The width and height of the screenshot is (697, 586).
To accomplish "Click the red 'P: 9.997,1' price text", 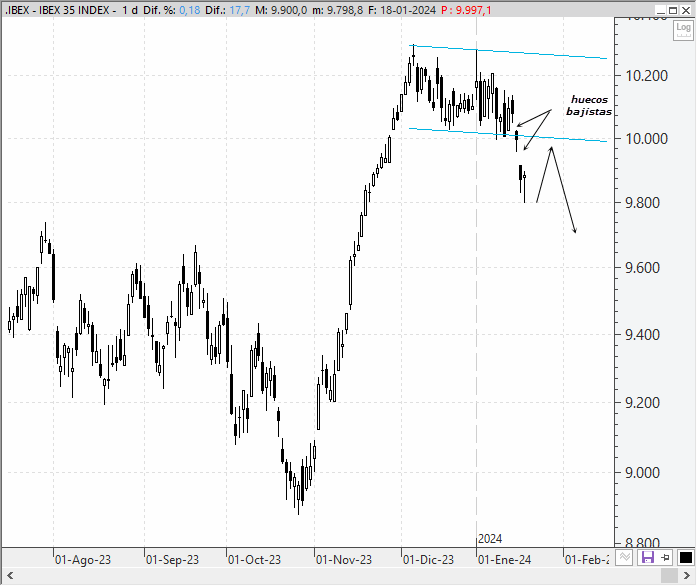I will click(x=466, y=10).
